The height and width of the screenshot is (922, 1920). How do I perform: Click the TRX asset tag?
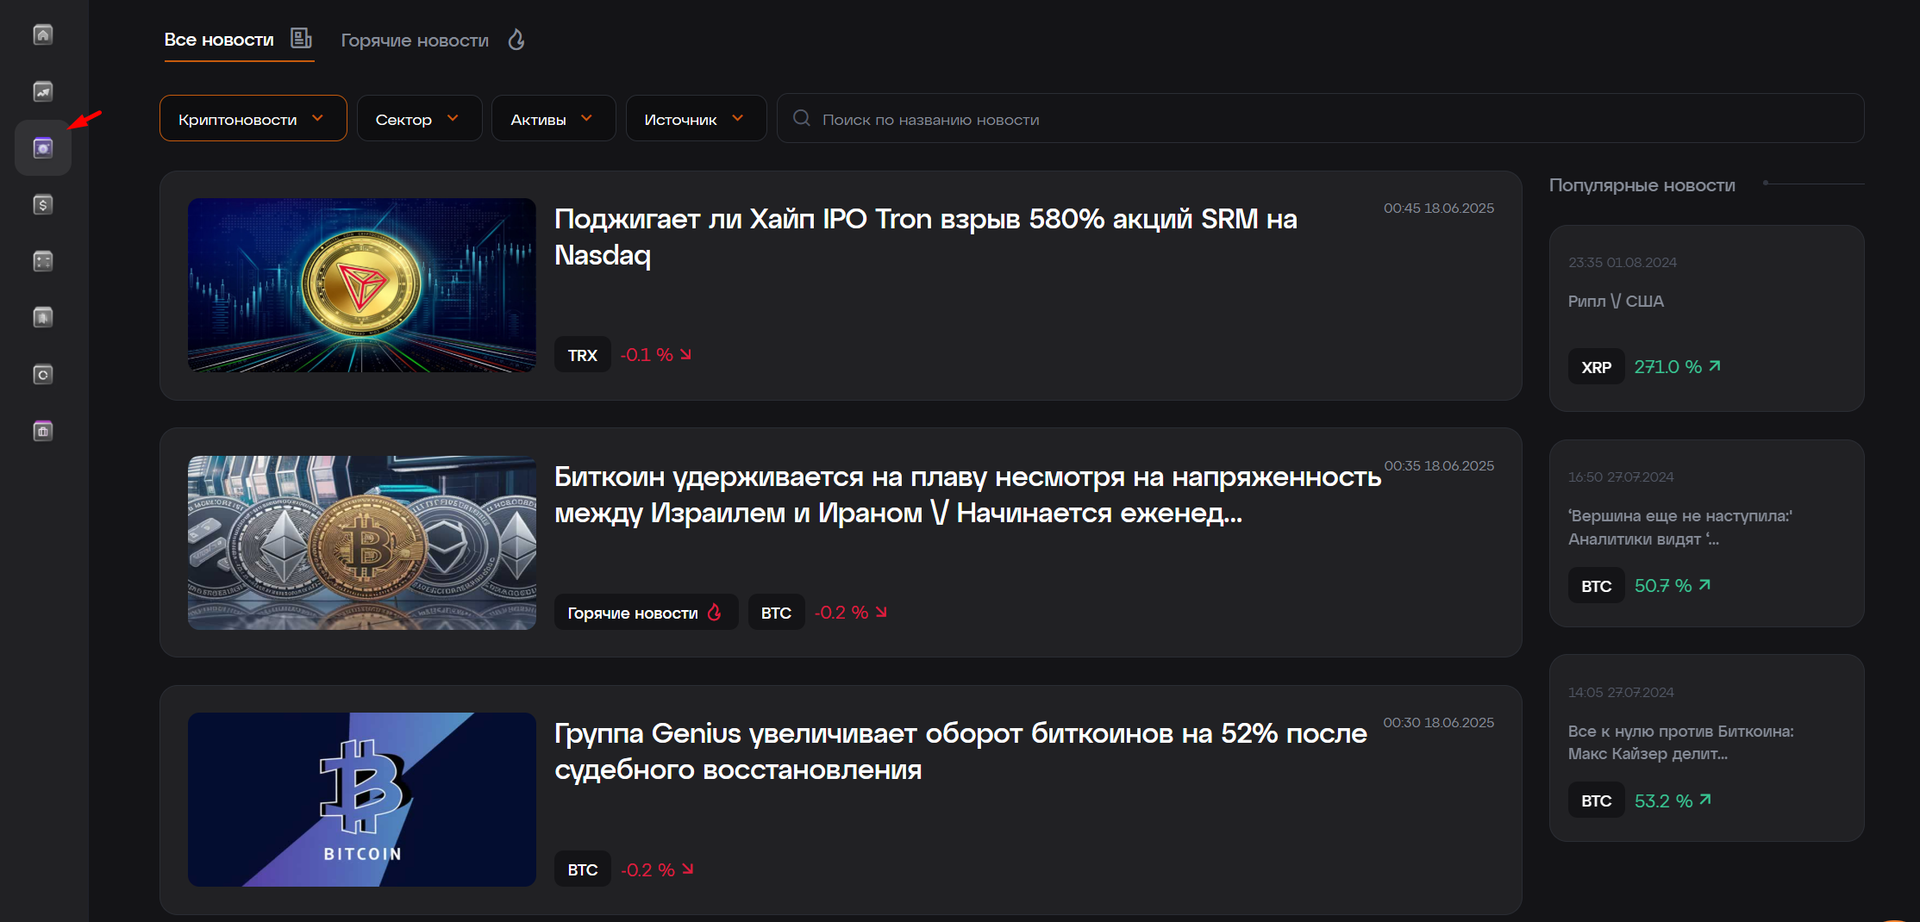pyautogui.click(x=583, y=355)
